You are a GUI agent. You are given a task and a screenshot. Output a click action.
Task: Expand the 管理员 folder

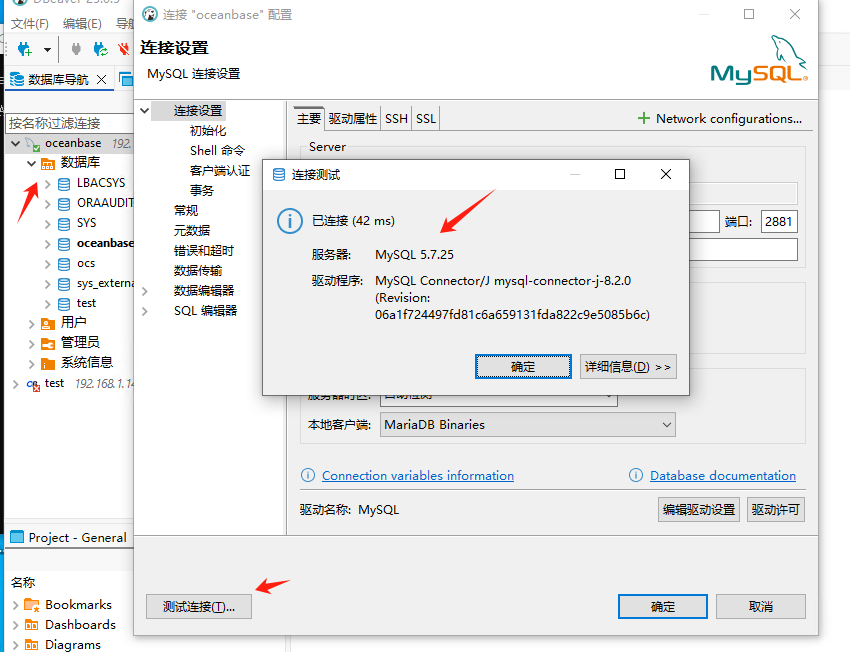(x=31, y=344)
